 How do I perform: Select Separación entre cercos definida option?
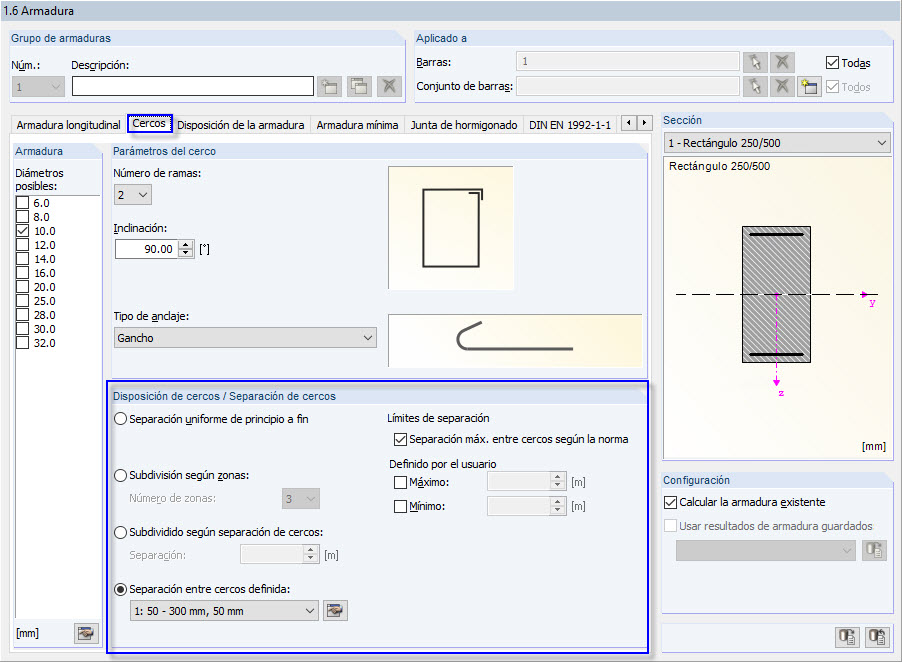[x=120, y=589]
